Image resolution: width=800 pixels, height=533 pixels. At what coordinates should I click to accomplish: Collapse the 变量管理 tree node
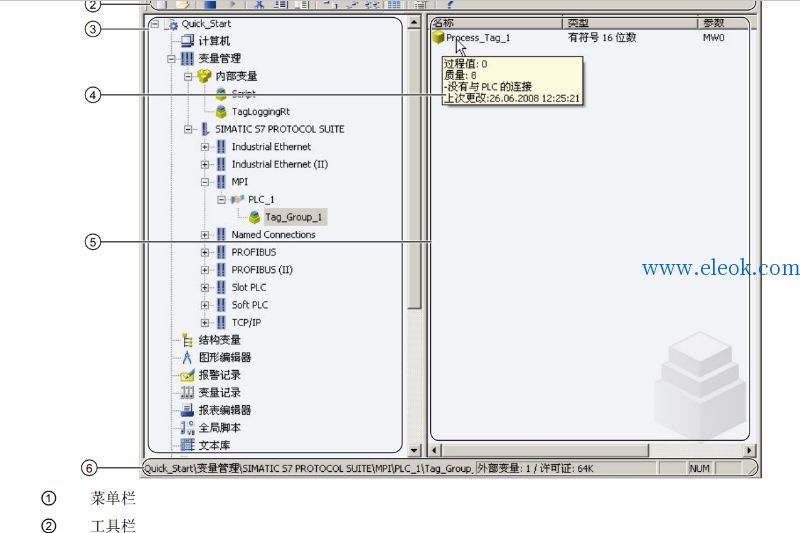pos(171,59)
